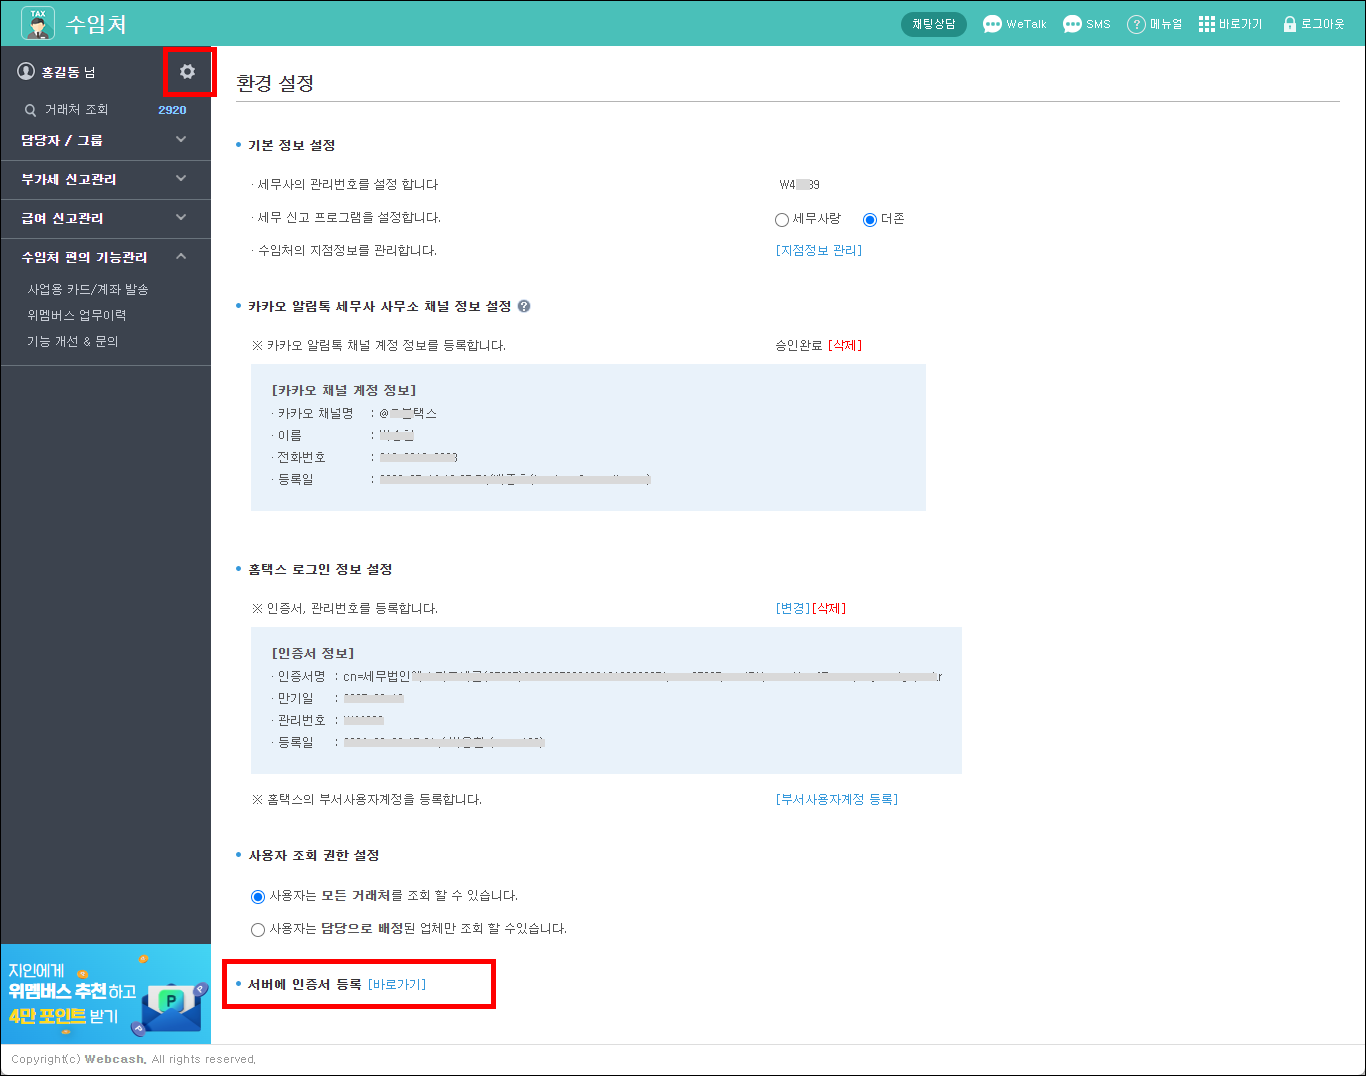Open WeTalk chat icon

coord(992,24)
